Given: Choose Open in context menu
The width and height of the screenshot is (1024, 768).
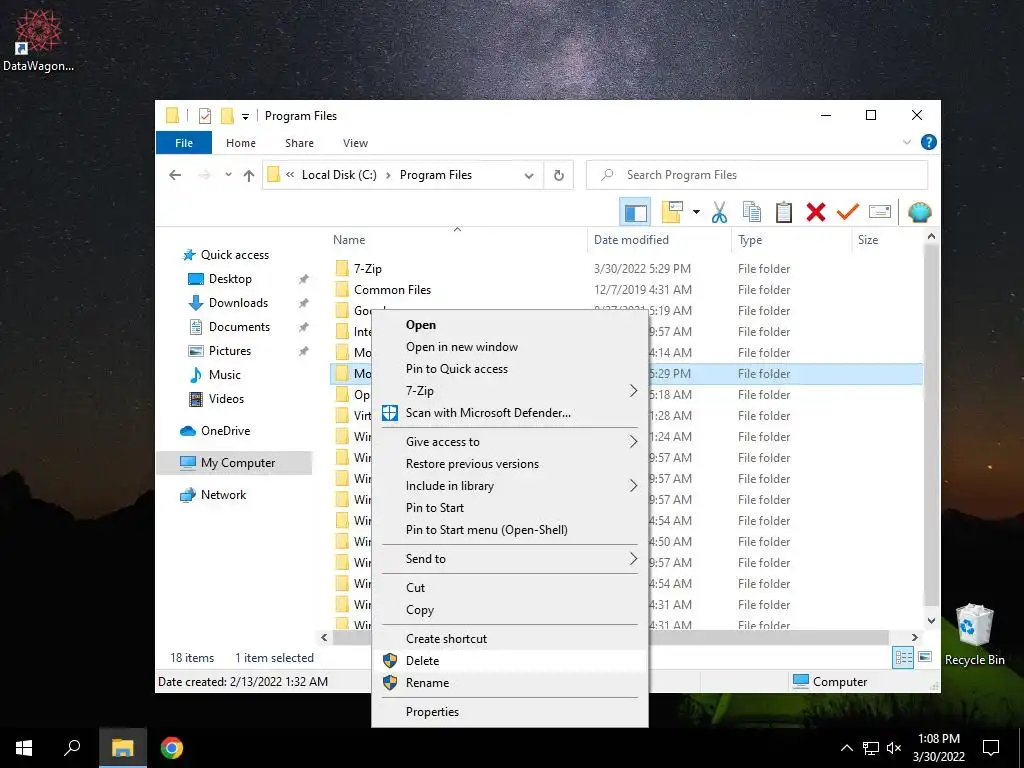Looking at the screenshot, I should 421,325.
